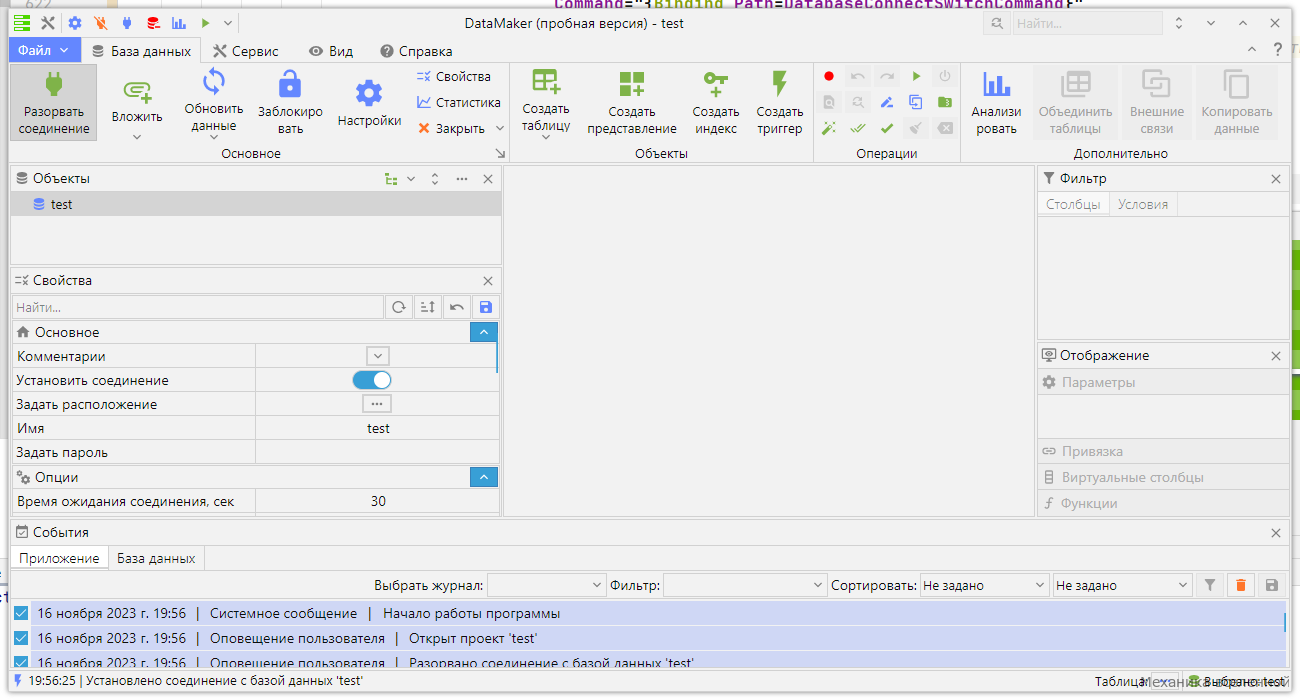Screen dimensions: 1300x700
Task: Click the Заблокировать lock icon
Action: tap(289, 84)
